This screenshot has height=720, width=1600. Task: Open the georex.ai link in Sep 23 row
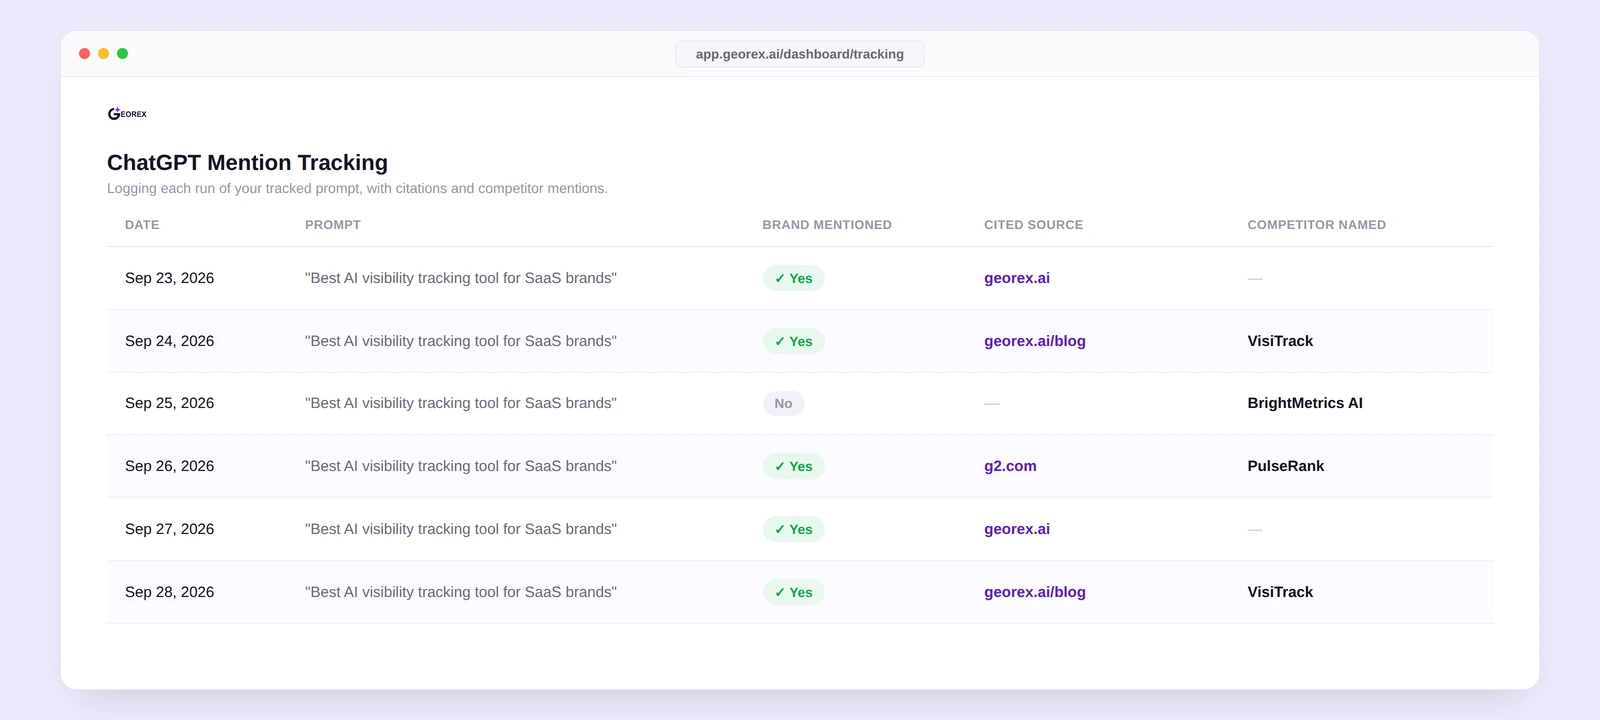pos(1017,278)
